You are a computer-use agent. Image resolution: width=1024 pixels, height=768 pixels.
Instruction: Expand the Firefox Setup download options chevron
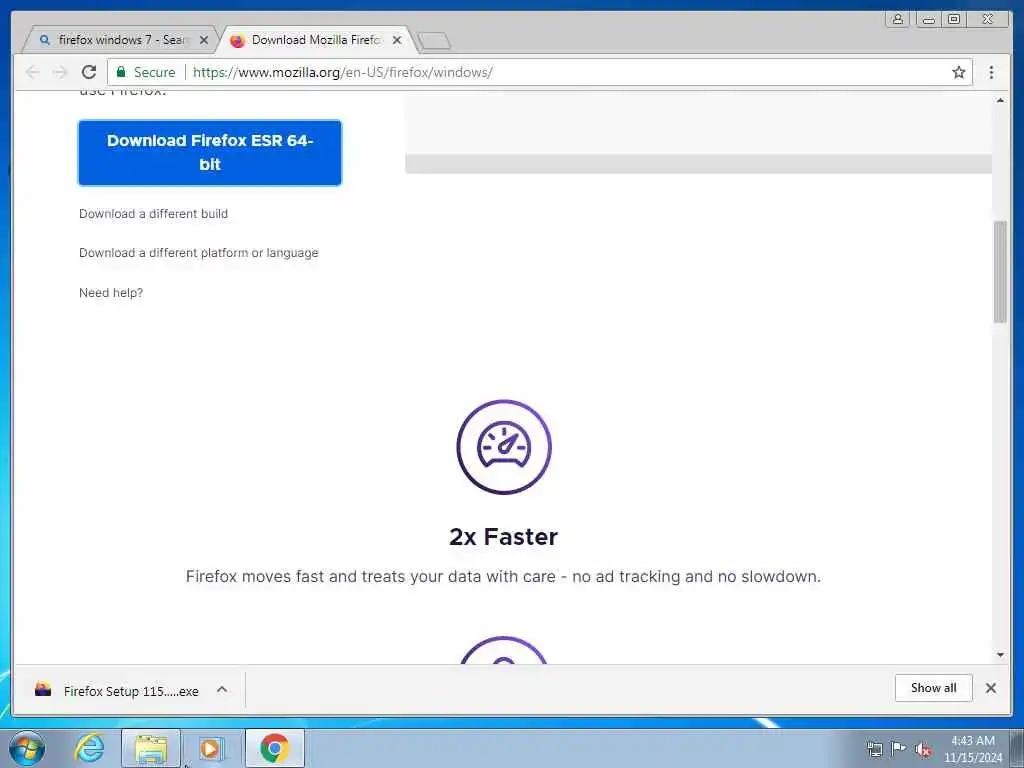click(222, 690)
